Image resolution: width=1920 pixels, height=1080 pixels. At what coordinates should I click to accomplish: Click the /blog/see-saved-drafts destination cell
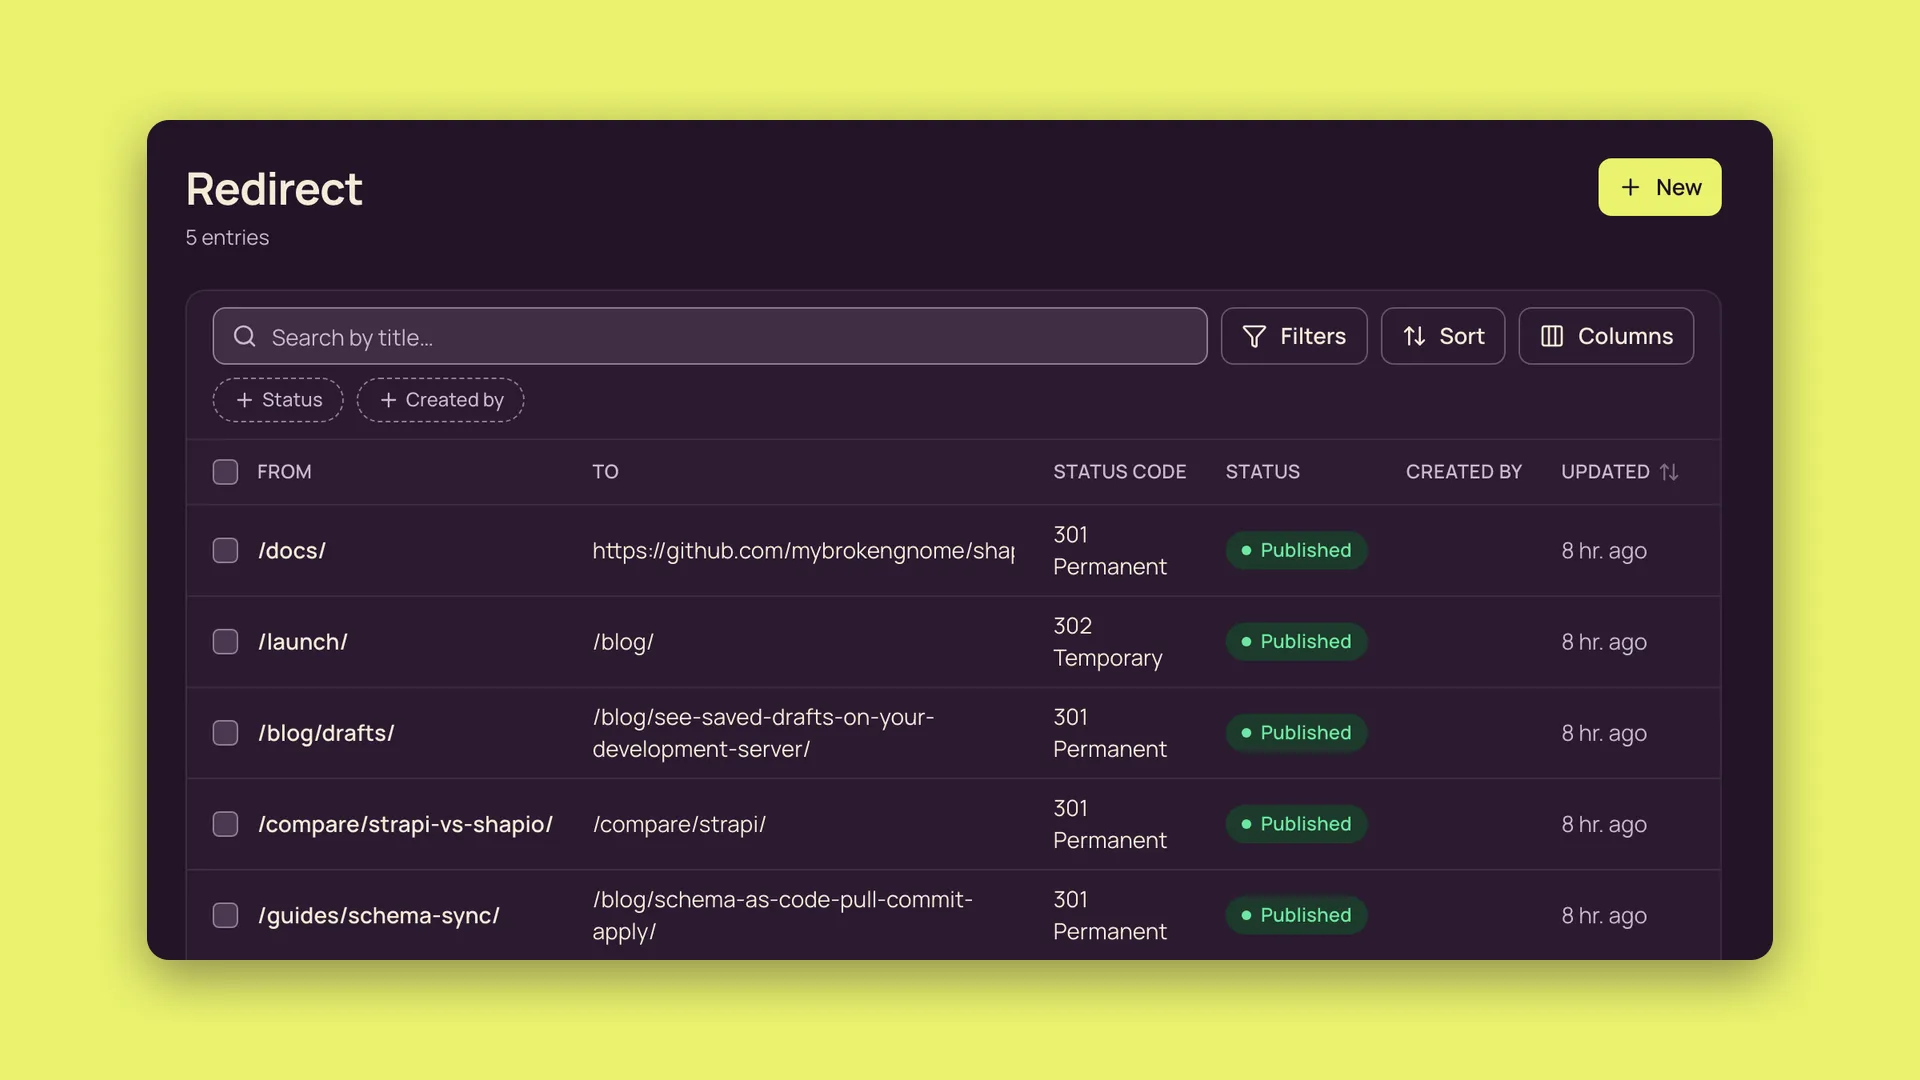763,733
